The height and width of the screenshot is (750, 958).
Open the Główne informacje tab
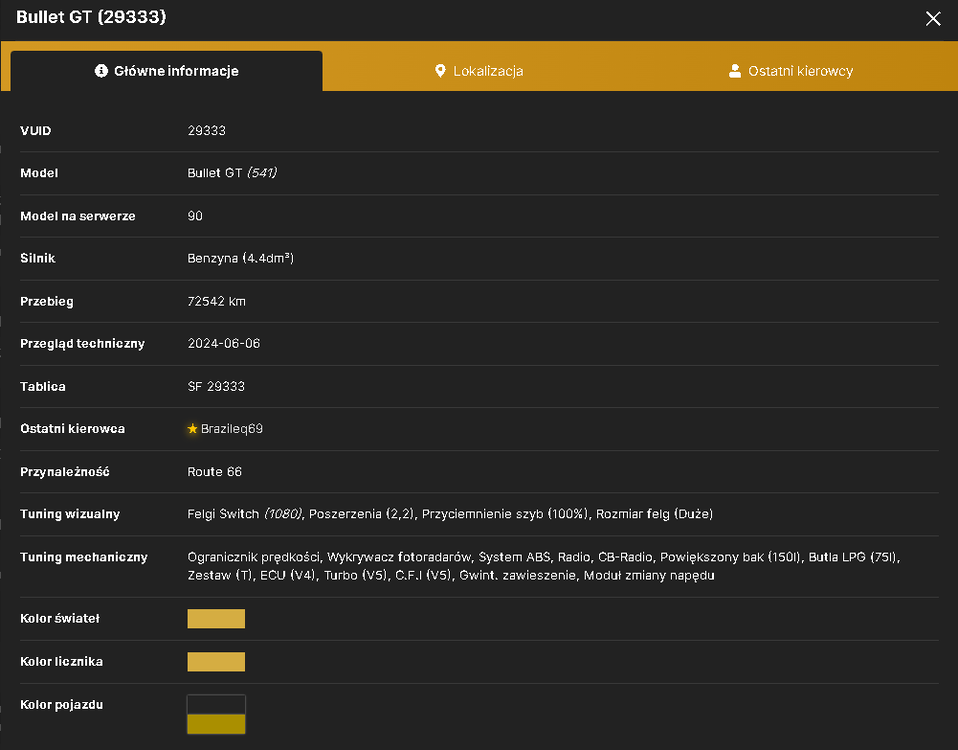tap(166, 71)
